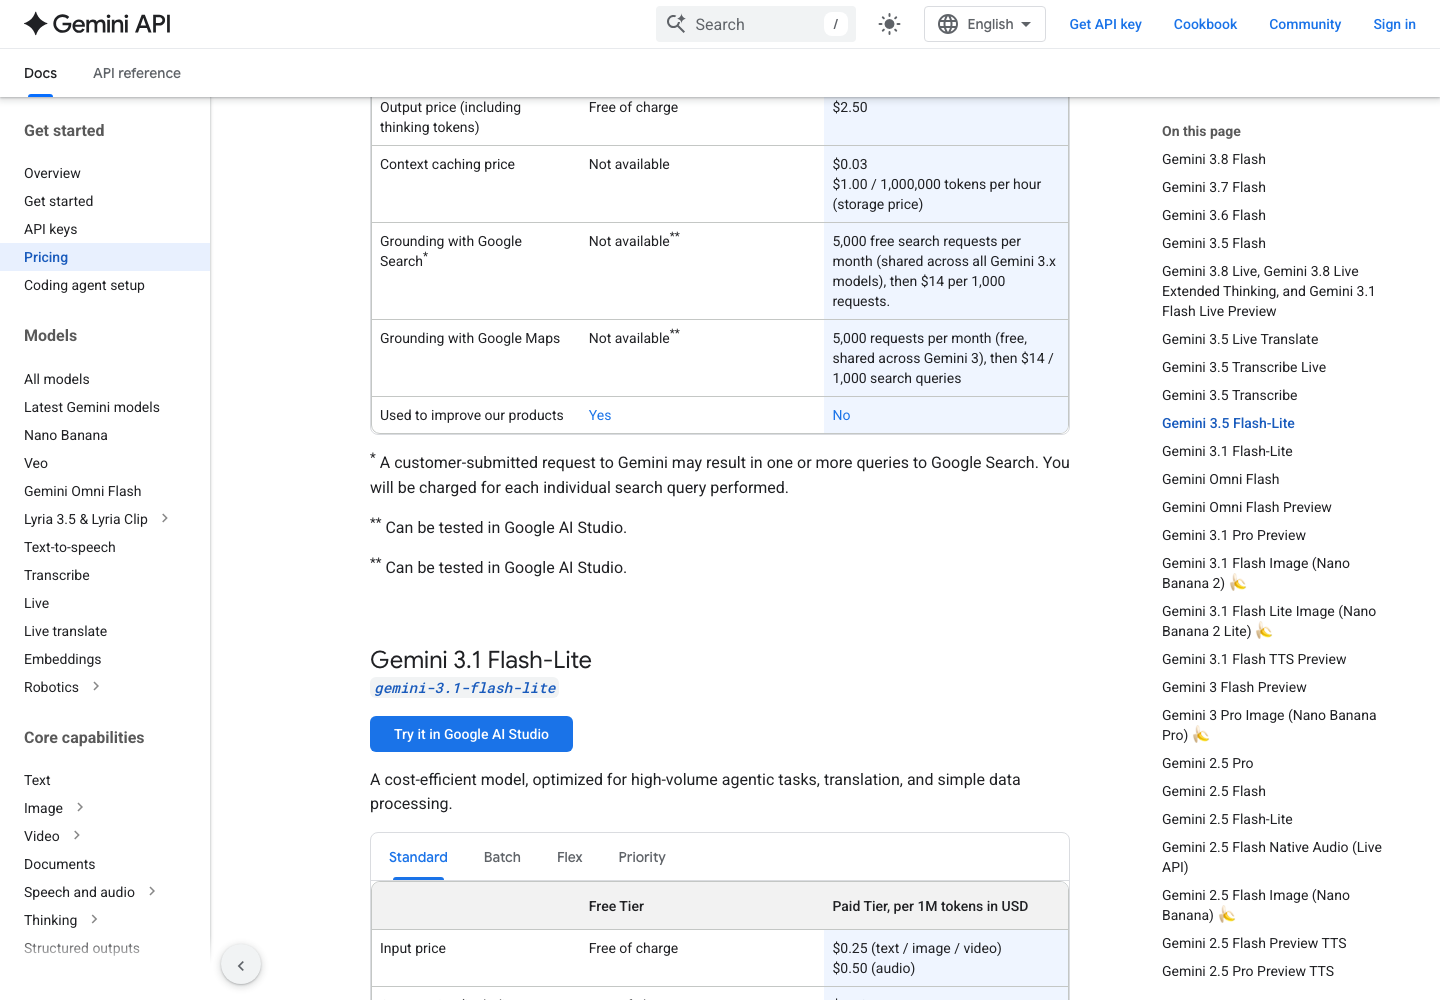Click into the Search field
The image size is (1440, 1000).
[x=756, y=24]
